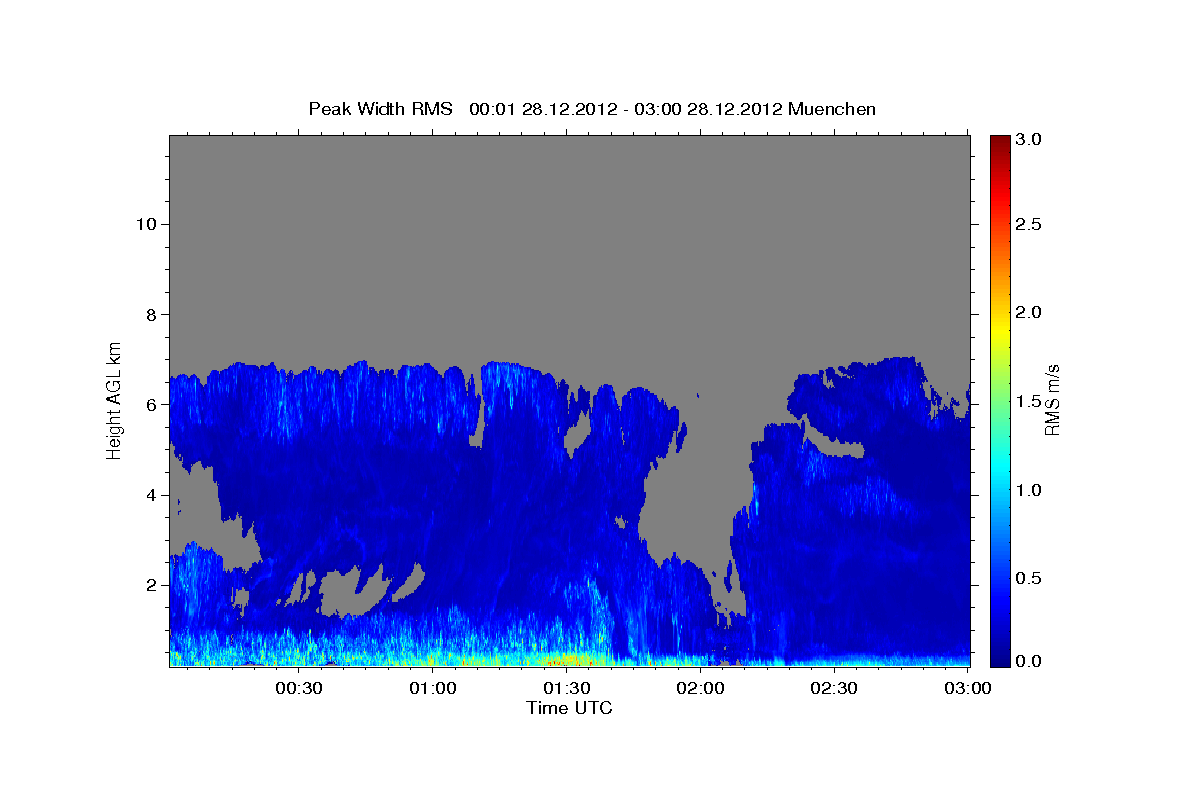The image size is (1200, 800).
Task: Click the 1.0 colorbar value
Action: pos(1029,490)
